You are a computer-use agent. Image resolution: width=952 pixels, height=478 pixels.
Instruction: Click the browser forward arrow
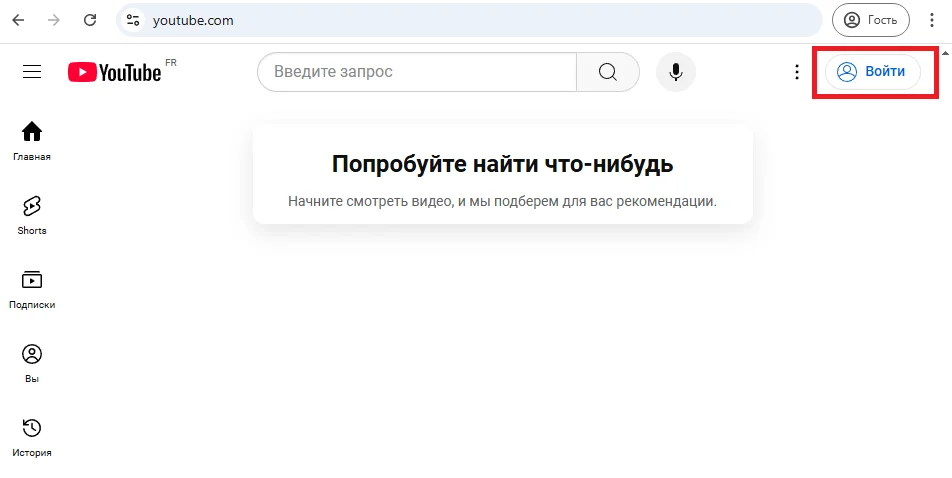coord(54,20)
